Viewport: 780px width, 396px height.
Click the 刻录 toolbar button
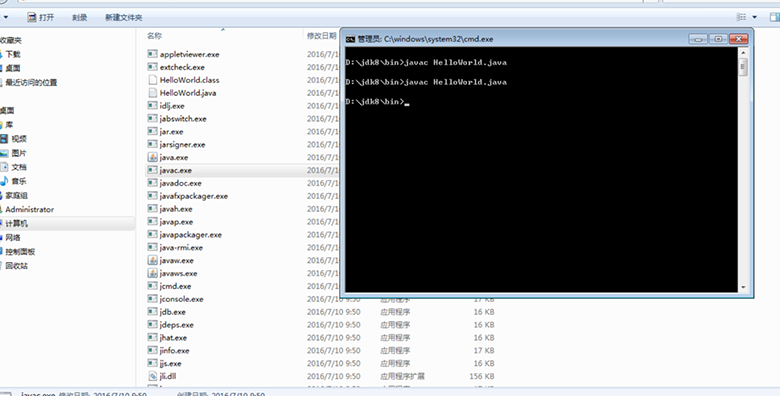[80, 17]
